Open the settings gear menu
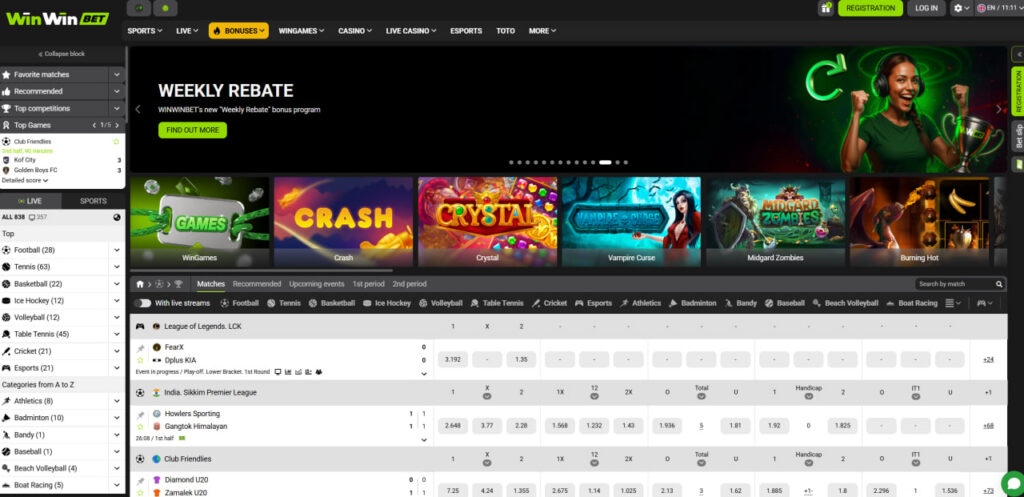Image resolution: width=1024 pixels, height=497 pixels. (961, 8)
